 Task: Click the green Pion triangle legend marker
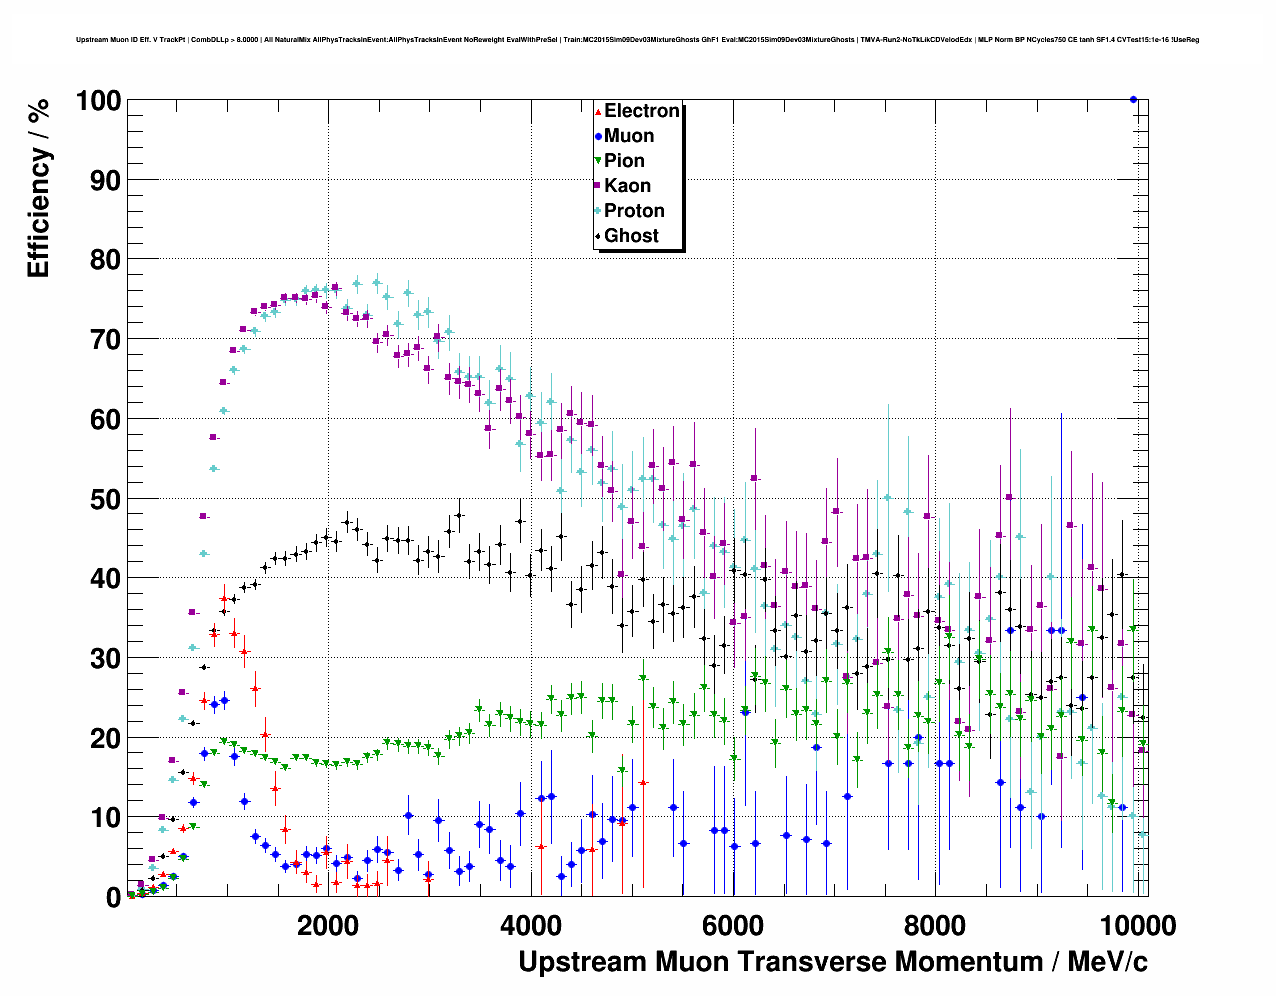[598, 161]
